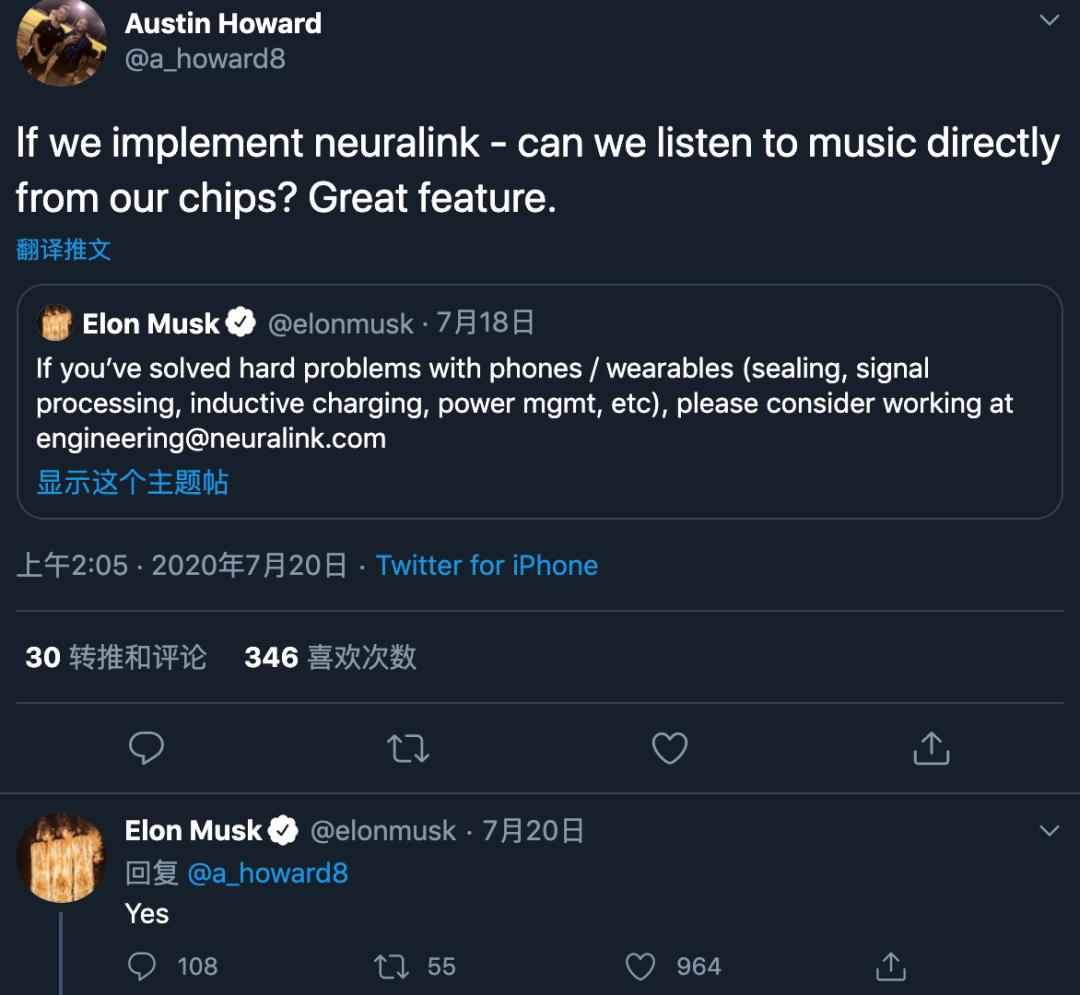Reply to Elon Musk's 'Yes' tweet
This screenshot has height=995, width=1080.
[143, 966]
